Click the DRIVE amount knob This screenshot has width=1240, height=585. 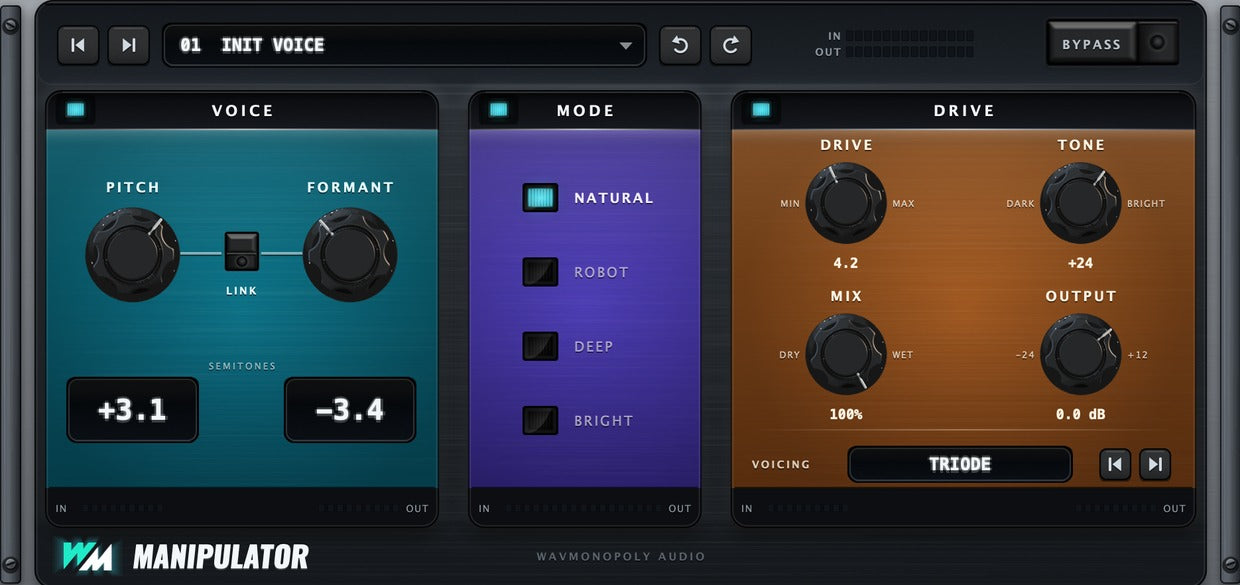click(x=846, y=203)
